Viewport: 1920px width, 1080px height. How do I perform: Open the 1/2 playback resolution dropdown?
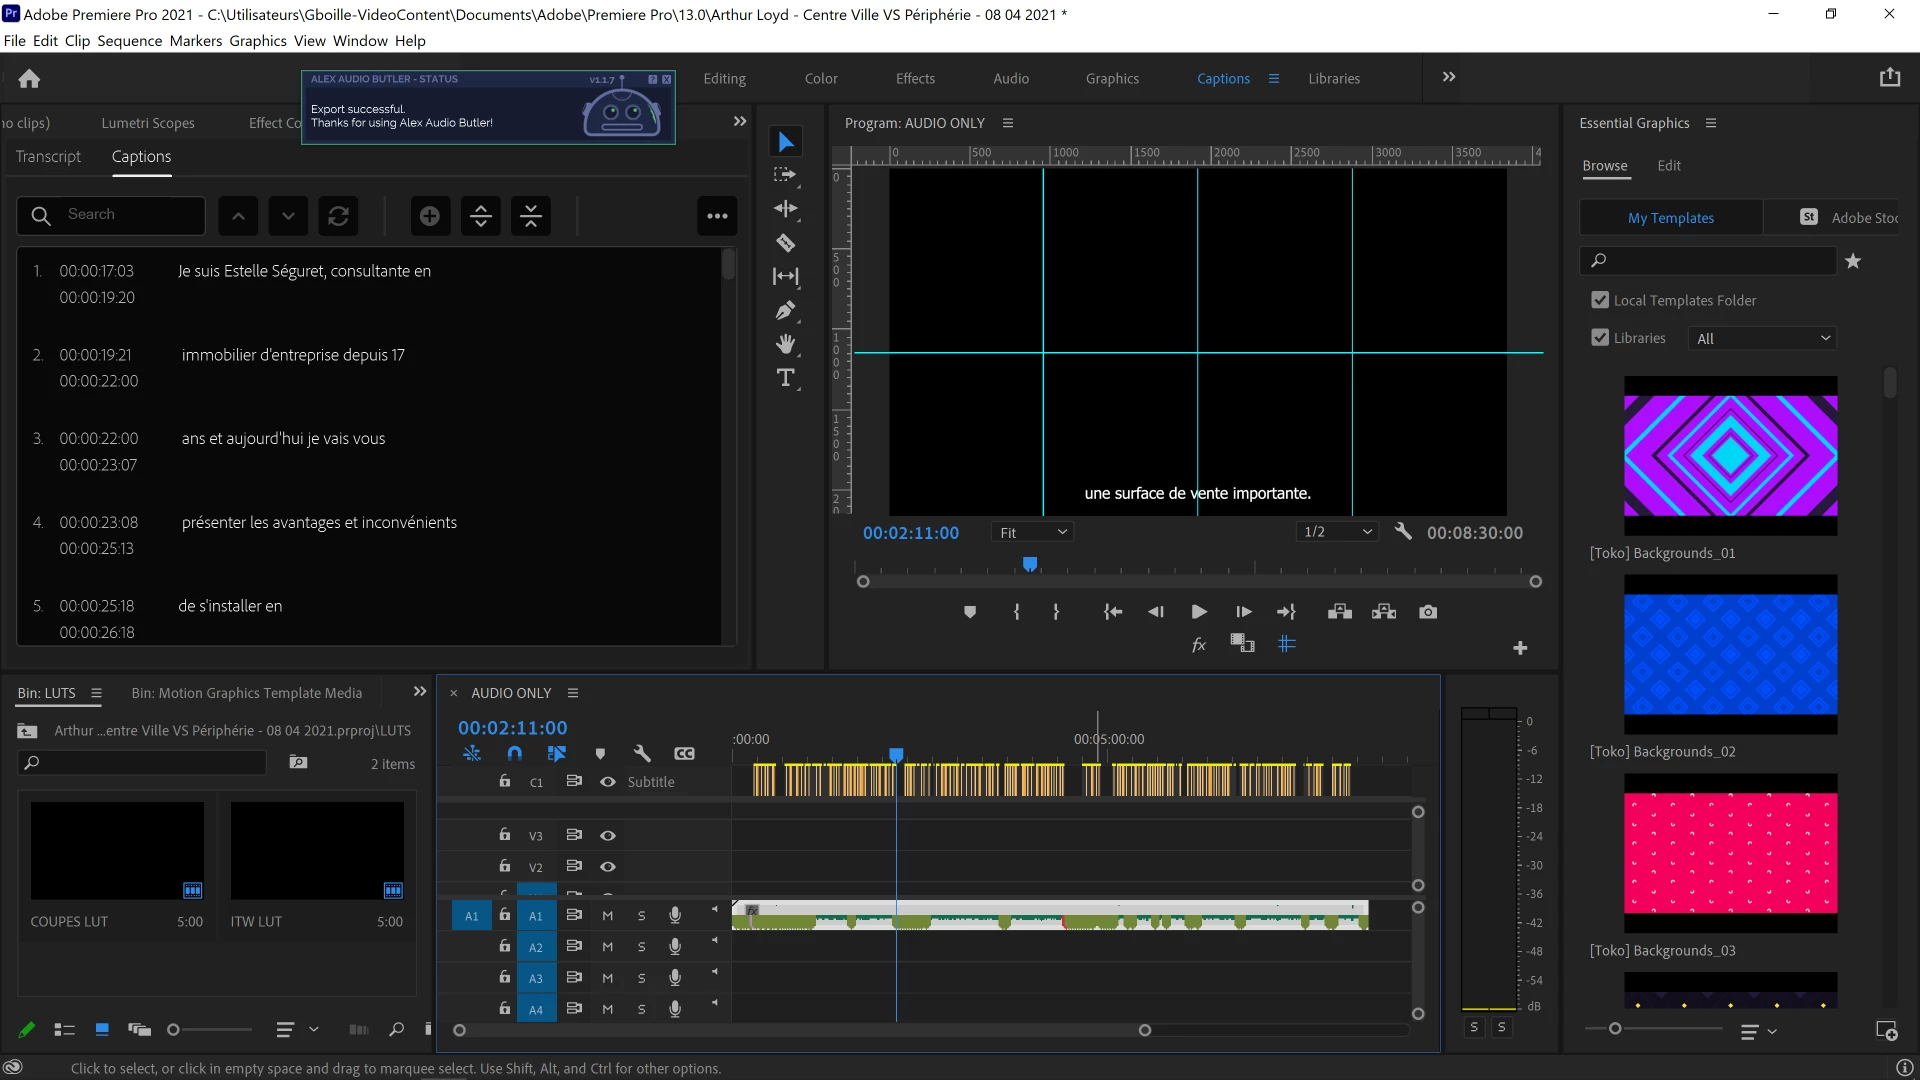[x=1337, y=532]
